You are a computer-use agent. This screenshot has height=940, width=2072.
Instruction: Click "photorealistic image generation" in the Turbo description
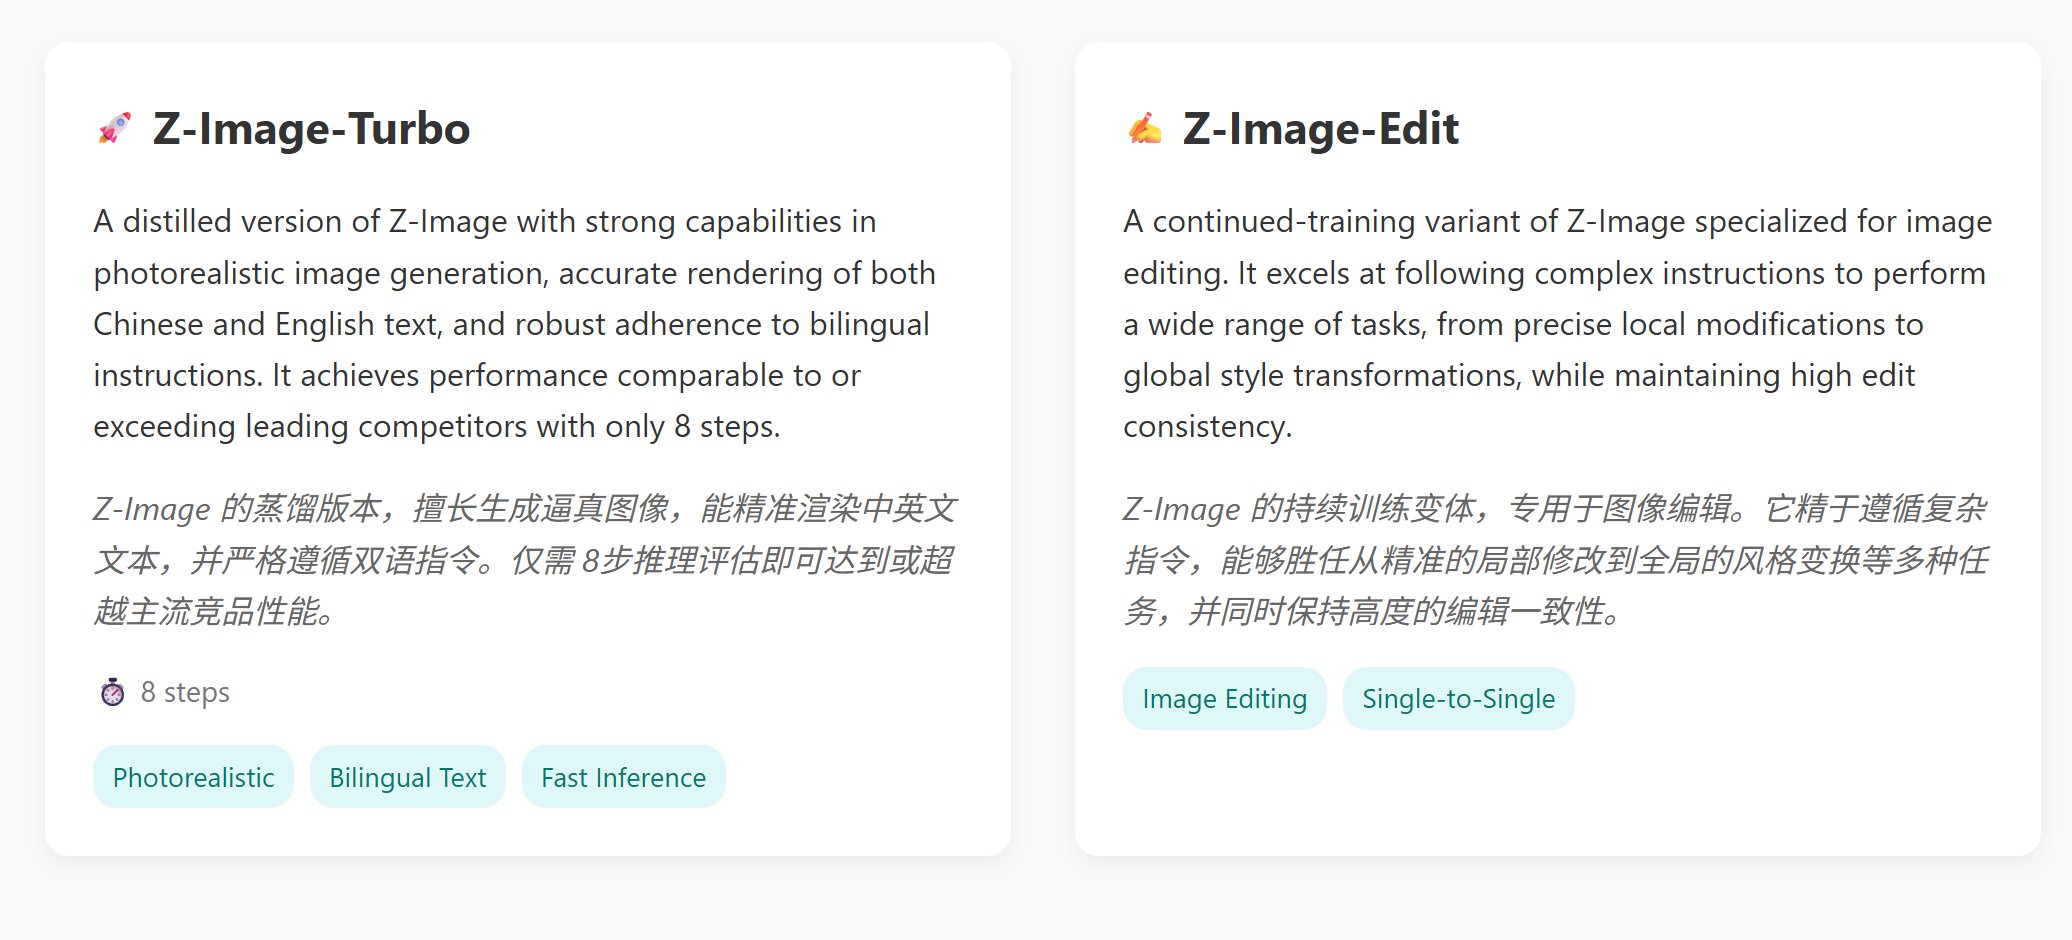[x=321, y=273]
